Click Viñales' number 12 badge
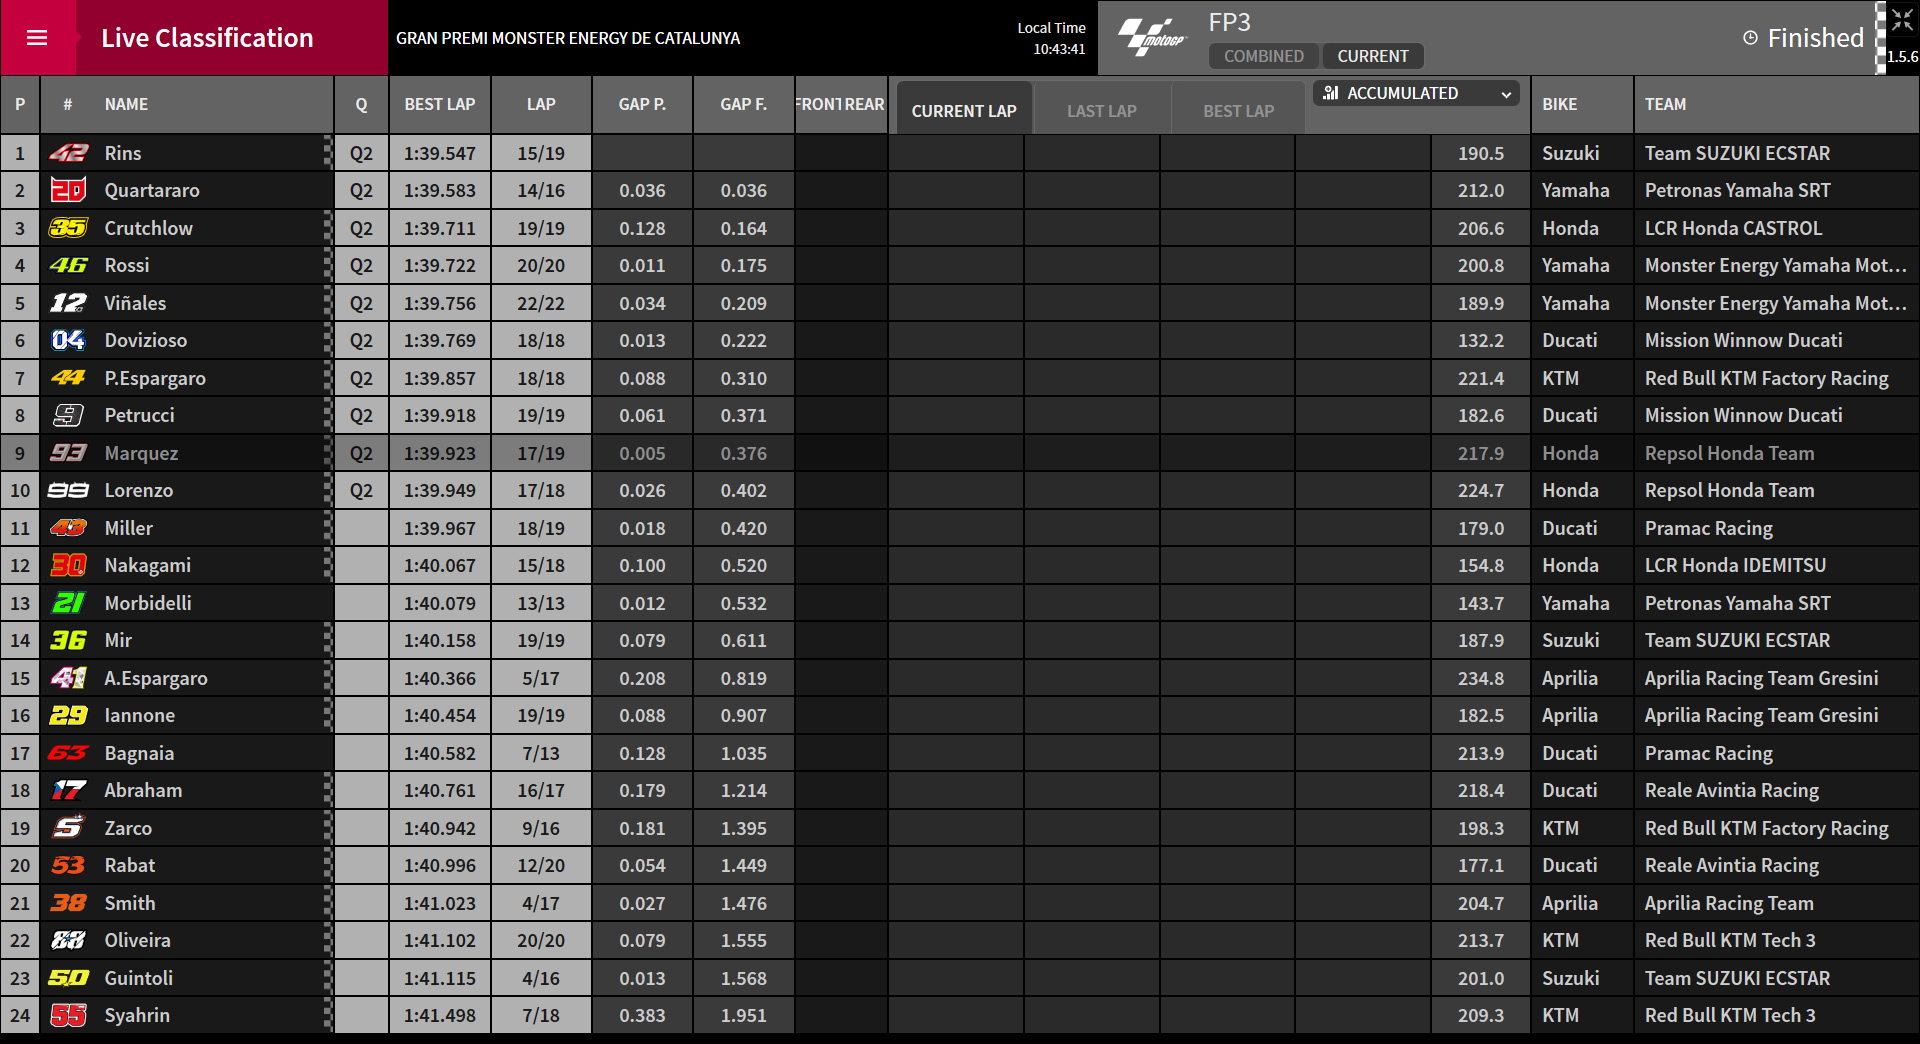The image size is (1920, 1044). tap(69, 303)
